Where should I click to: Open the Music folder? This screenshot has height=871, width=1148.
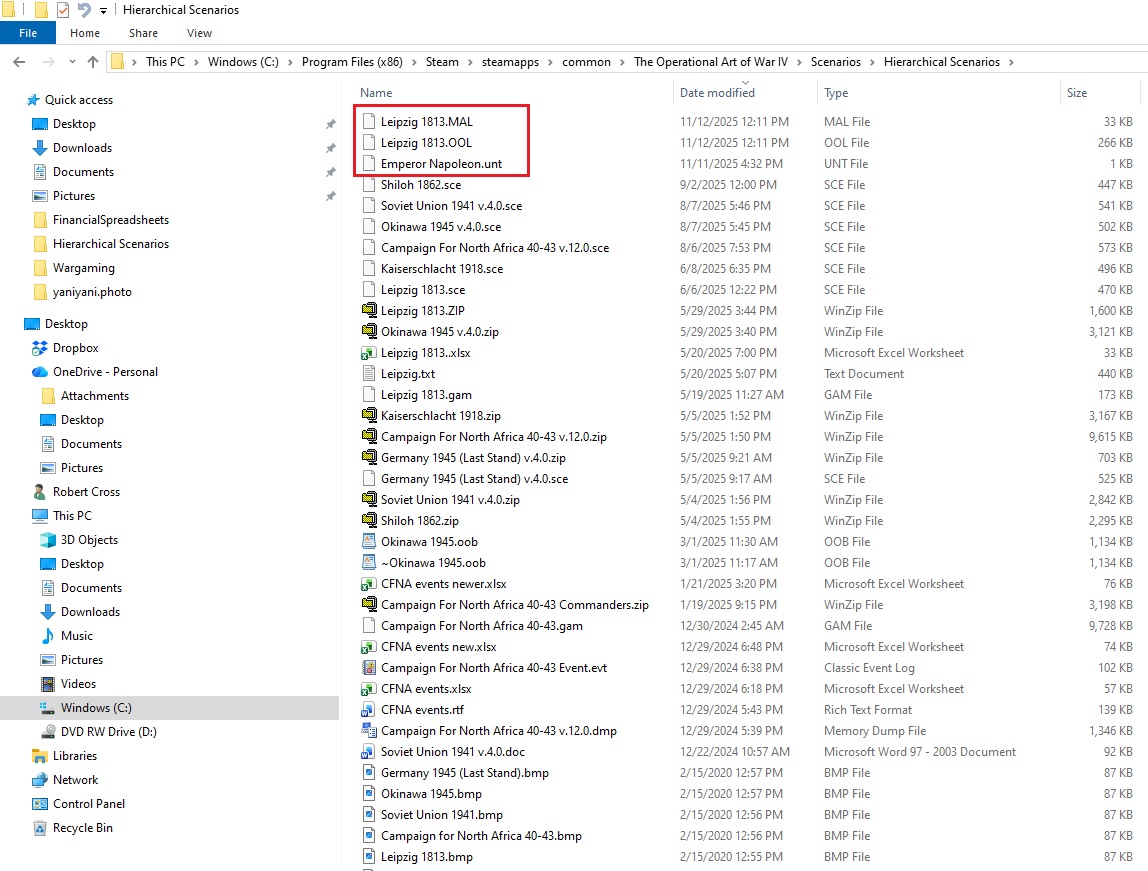[x=77, y=636]
